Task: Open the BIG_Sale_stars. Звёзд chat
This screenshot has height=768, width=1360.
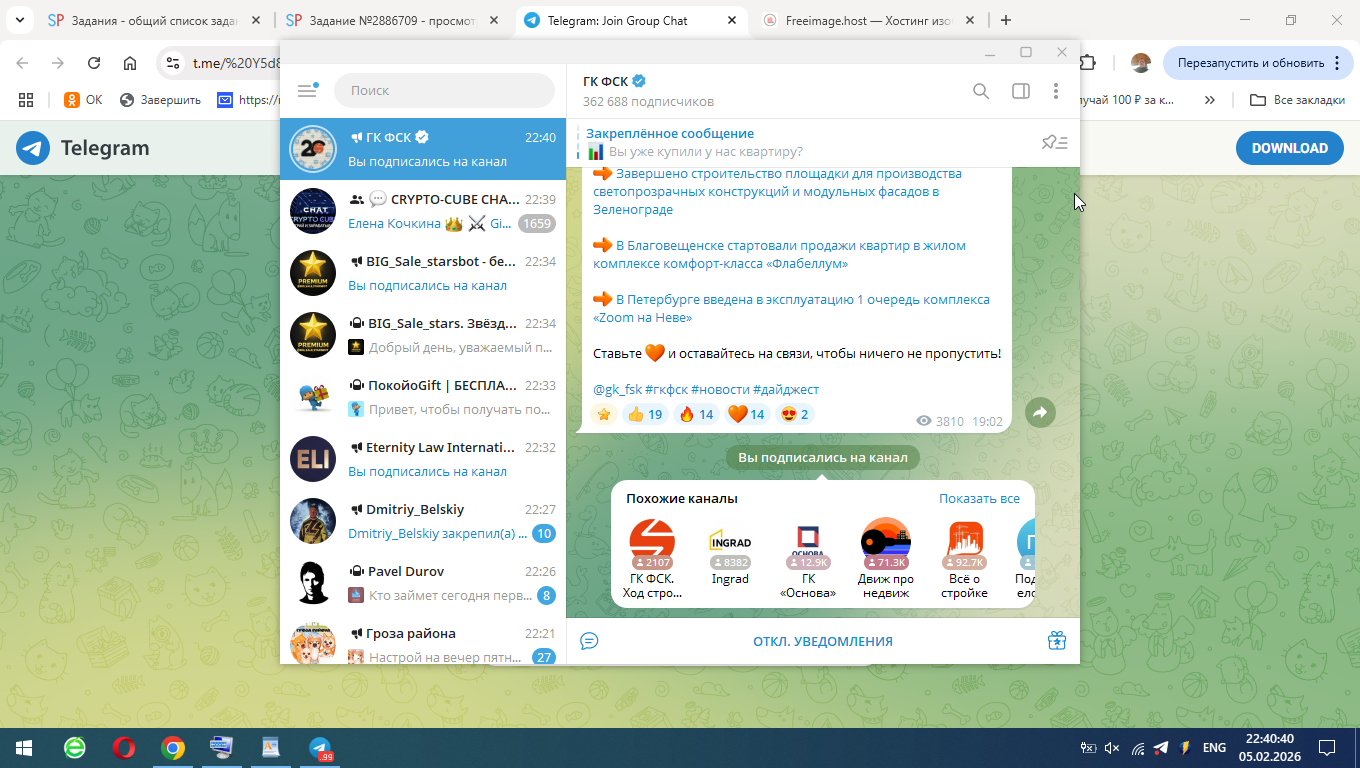Action: [423, 335]
